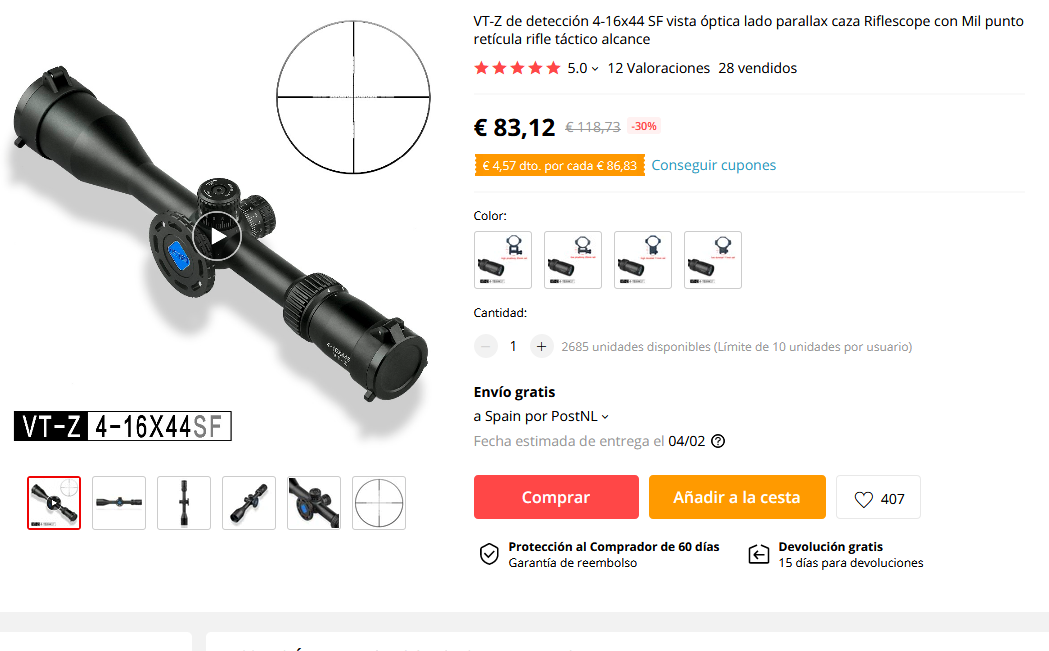Show the side-view scope thumbnail
The image size is (1049, 651).
[x=119, y=503]
